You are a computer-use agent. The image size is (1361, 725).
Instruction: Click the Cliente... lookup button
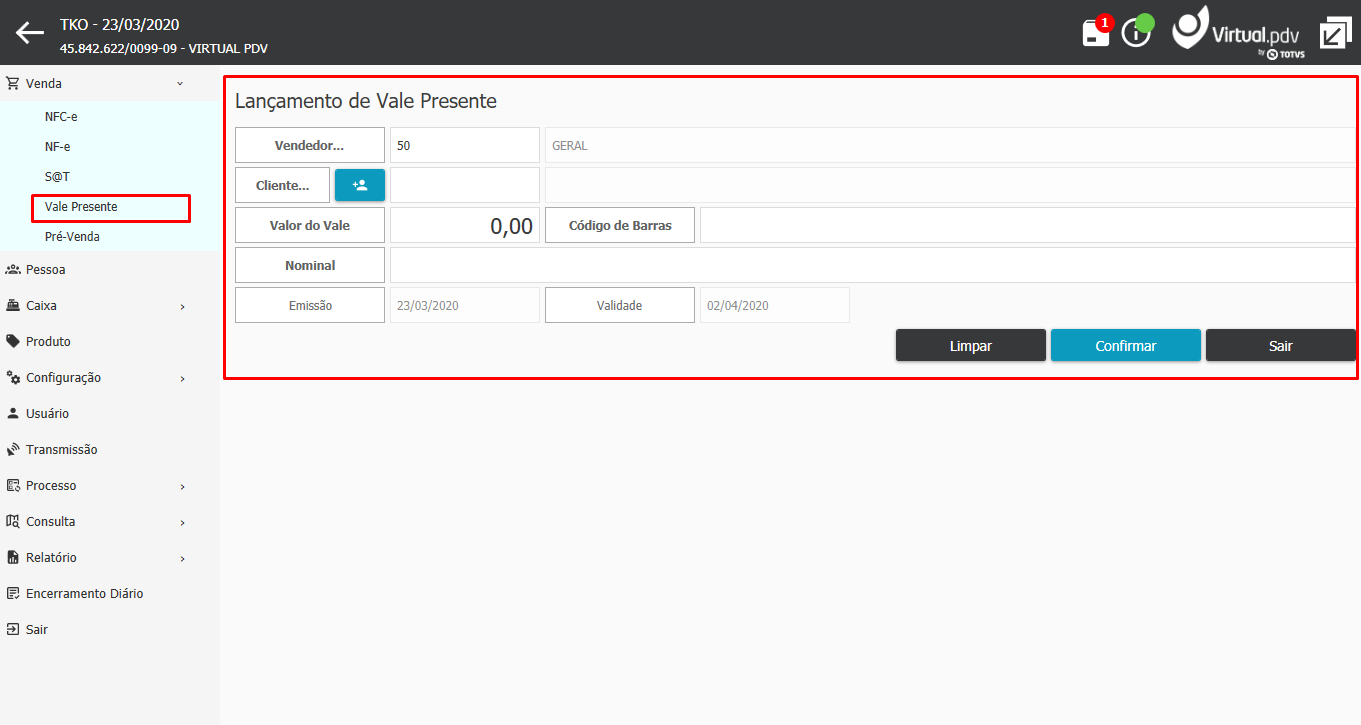click(282, 185)
